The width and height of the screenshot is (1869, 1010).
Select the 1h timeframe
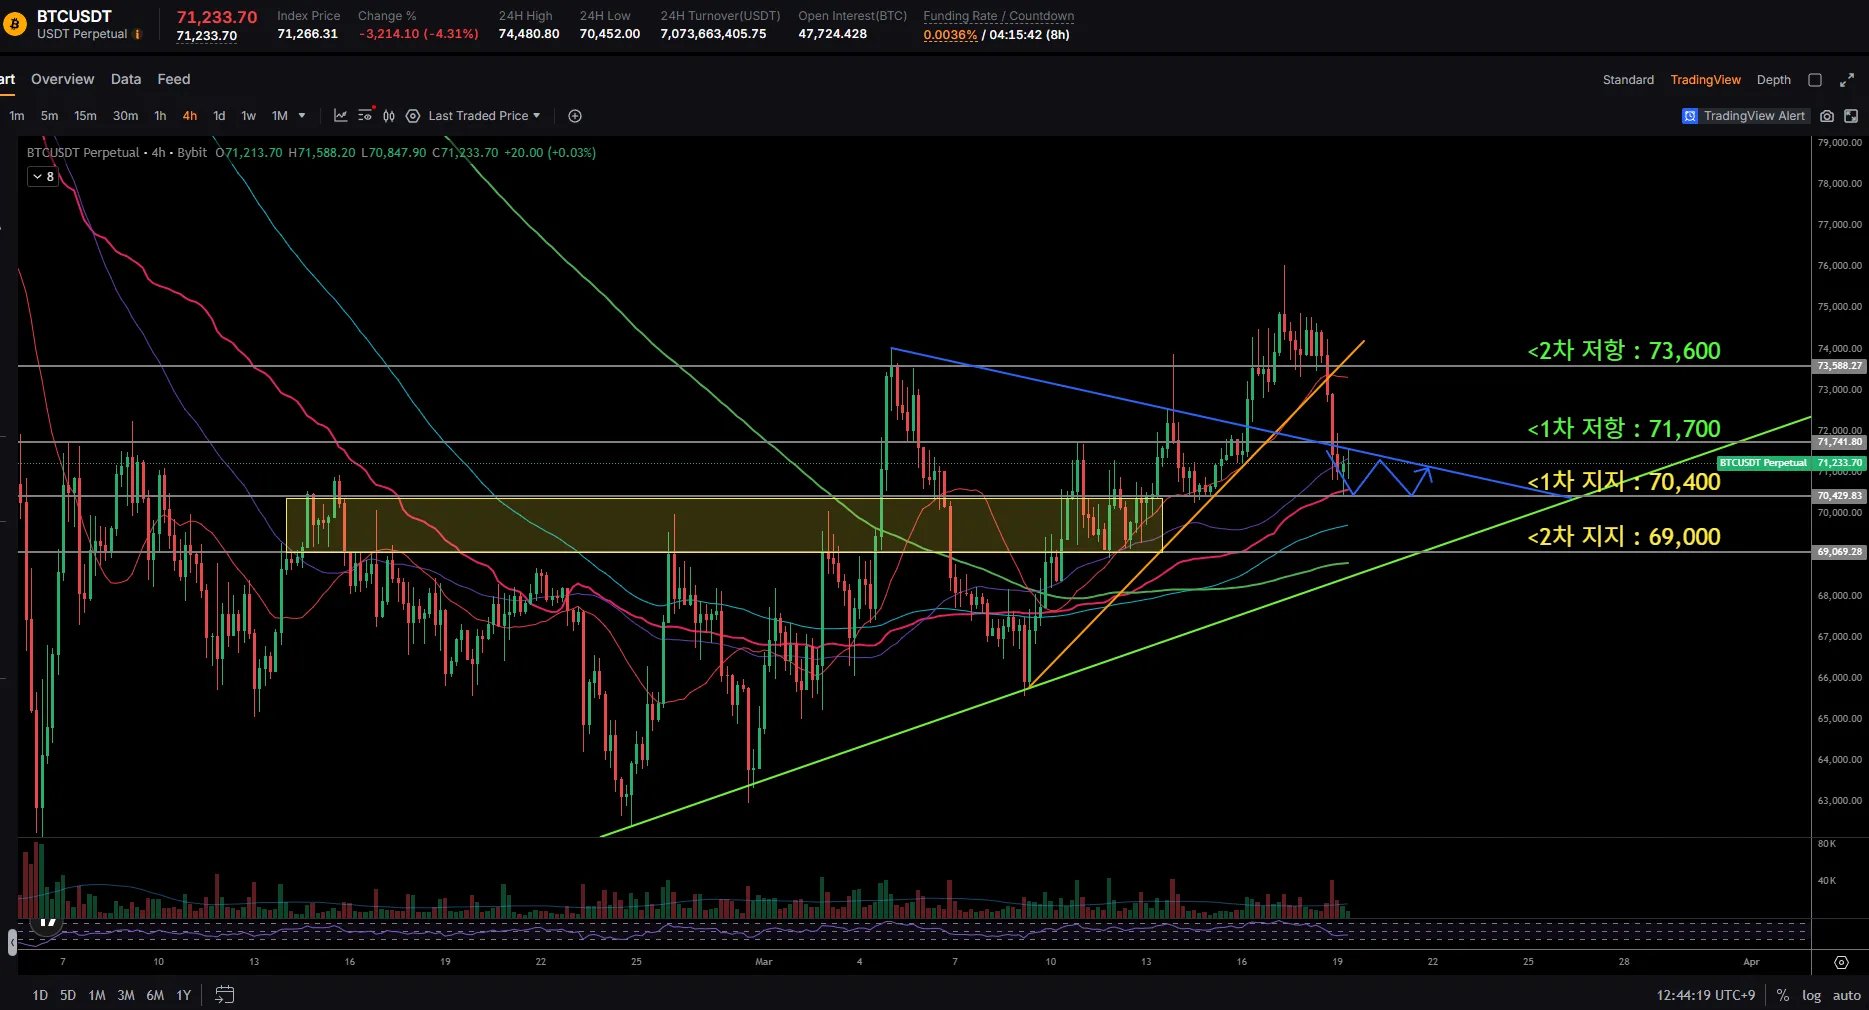pyautogui.click(x=160, y=116)
